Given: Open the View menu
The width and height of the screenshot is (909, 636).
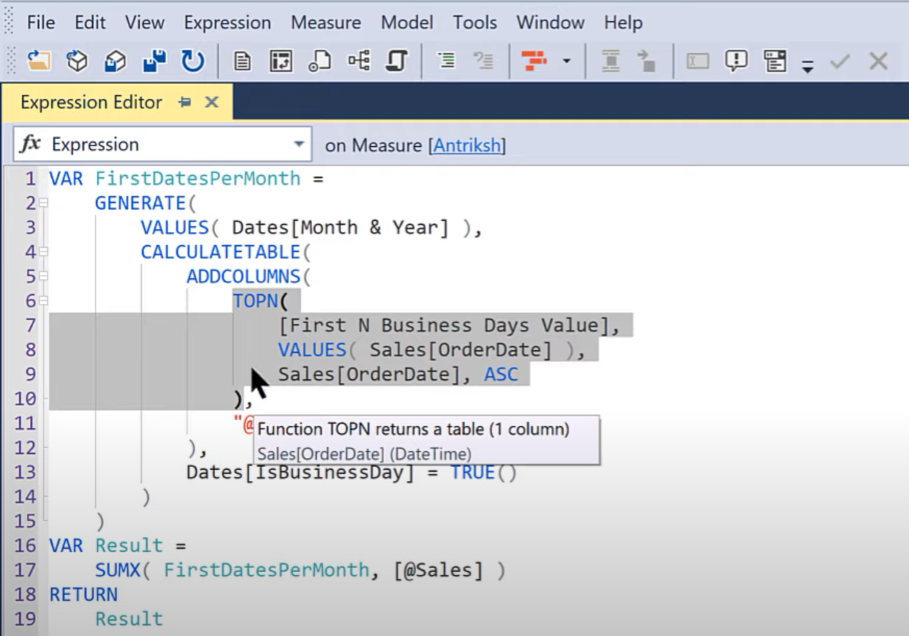Looking at the screenshot, I should coord(144,23).
